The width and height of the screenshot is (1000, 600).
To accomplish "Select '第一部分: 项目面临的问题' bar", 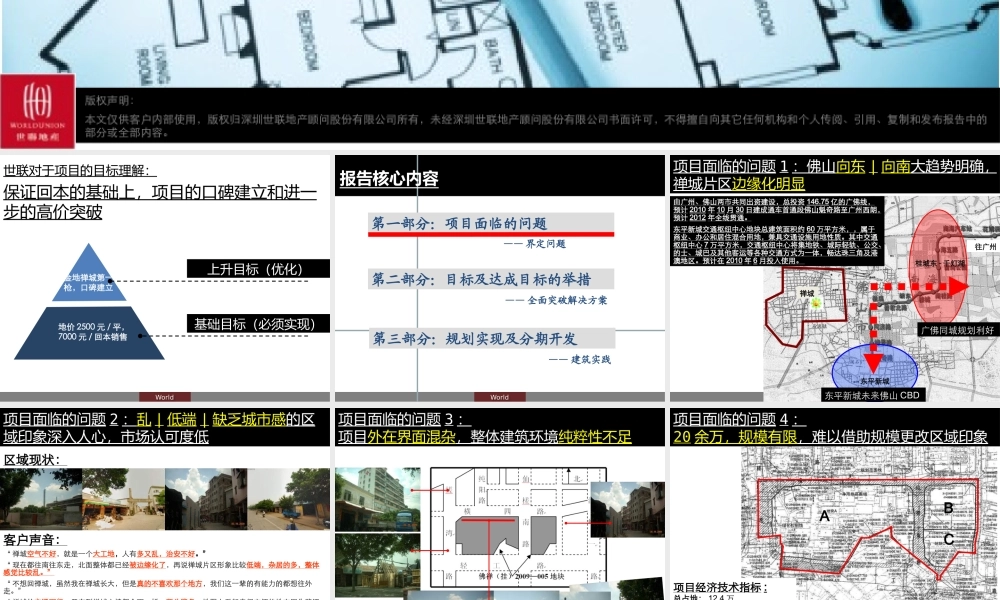I will coord(490,224).
